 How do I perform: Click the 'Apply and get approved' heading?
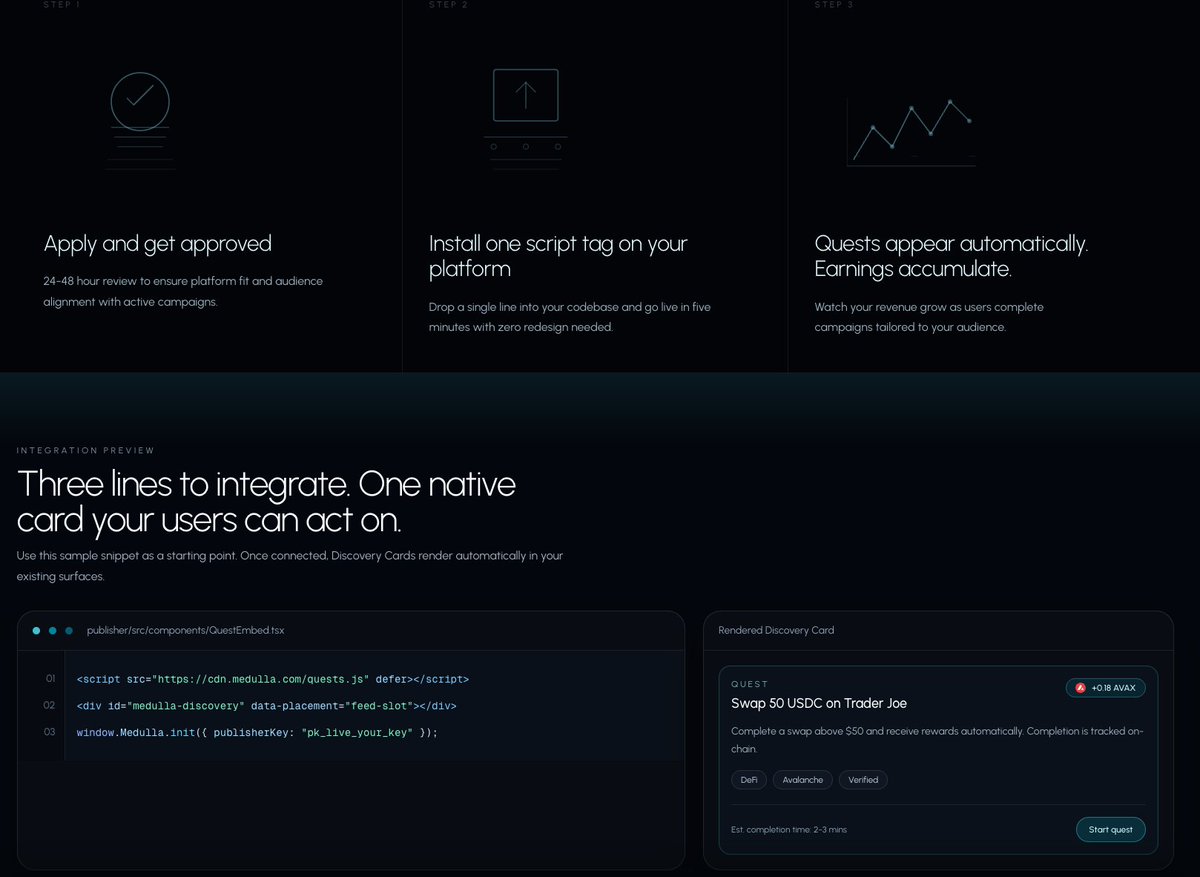(x=158, y=244)
